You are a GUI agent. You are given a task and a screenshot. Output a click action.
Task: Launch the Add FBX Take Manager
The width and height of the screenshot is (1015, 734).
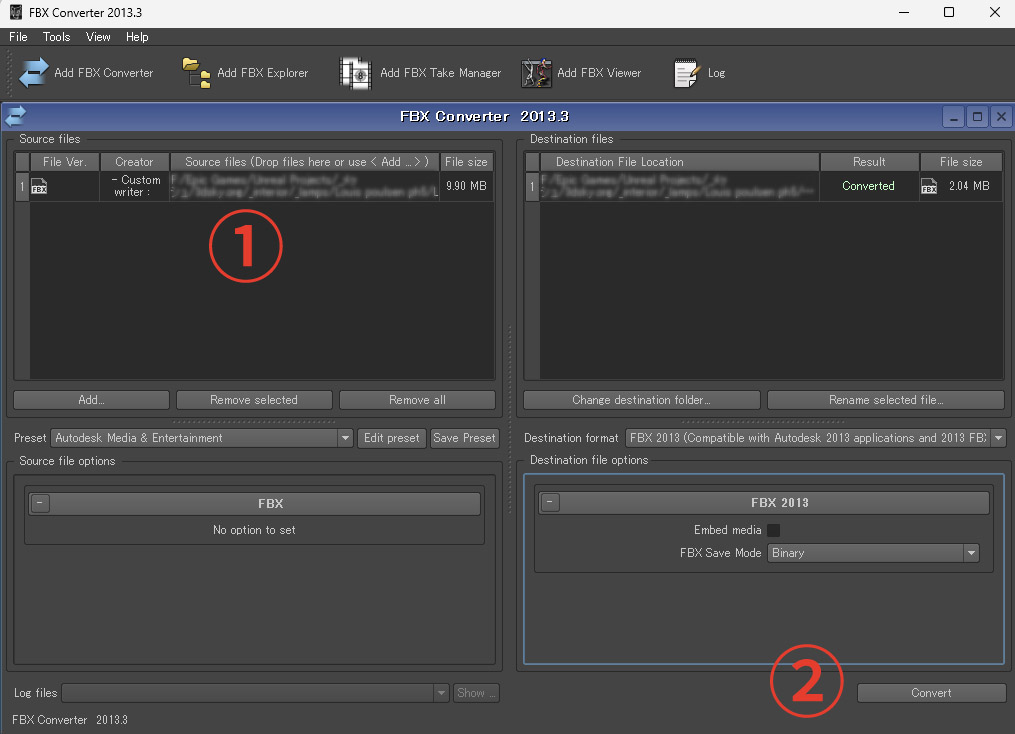click(355, 73)
